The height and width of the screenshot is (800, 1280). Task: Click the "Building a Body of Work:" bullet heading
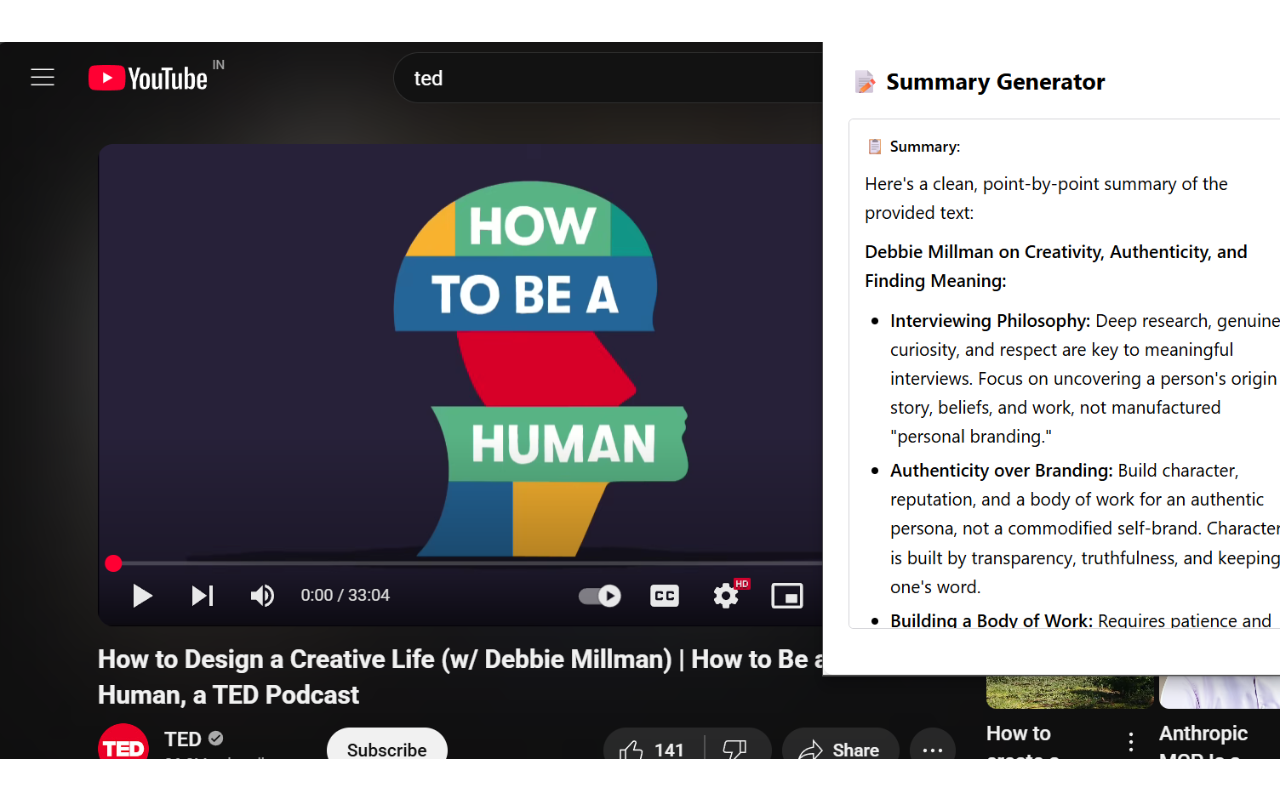click(991, 620)
